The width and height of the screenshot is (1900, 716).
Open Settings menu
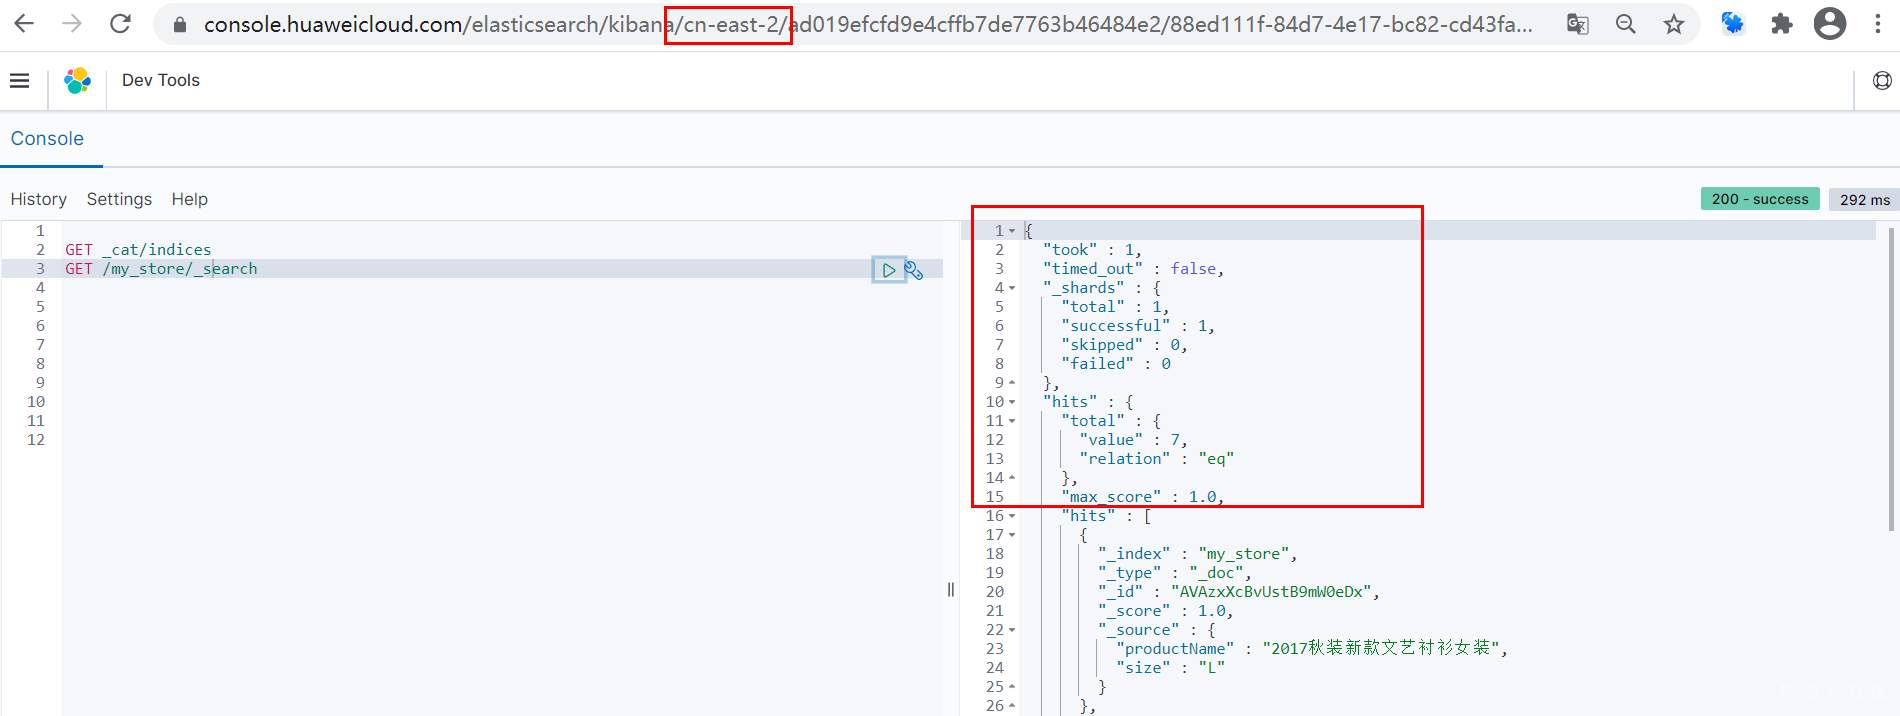tap(119, 199)
